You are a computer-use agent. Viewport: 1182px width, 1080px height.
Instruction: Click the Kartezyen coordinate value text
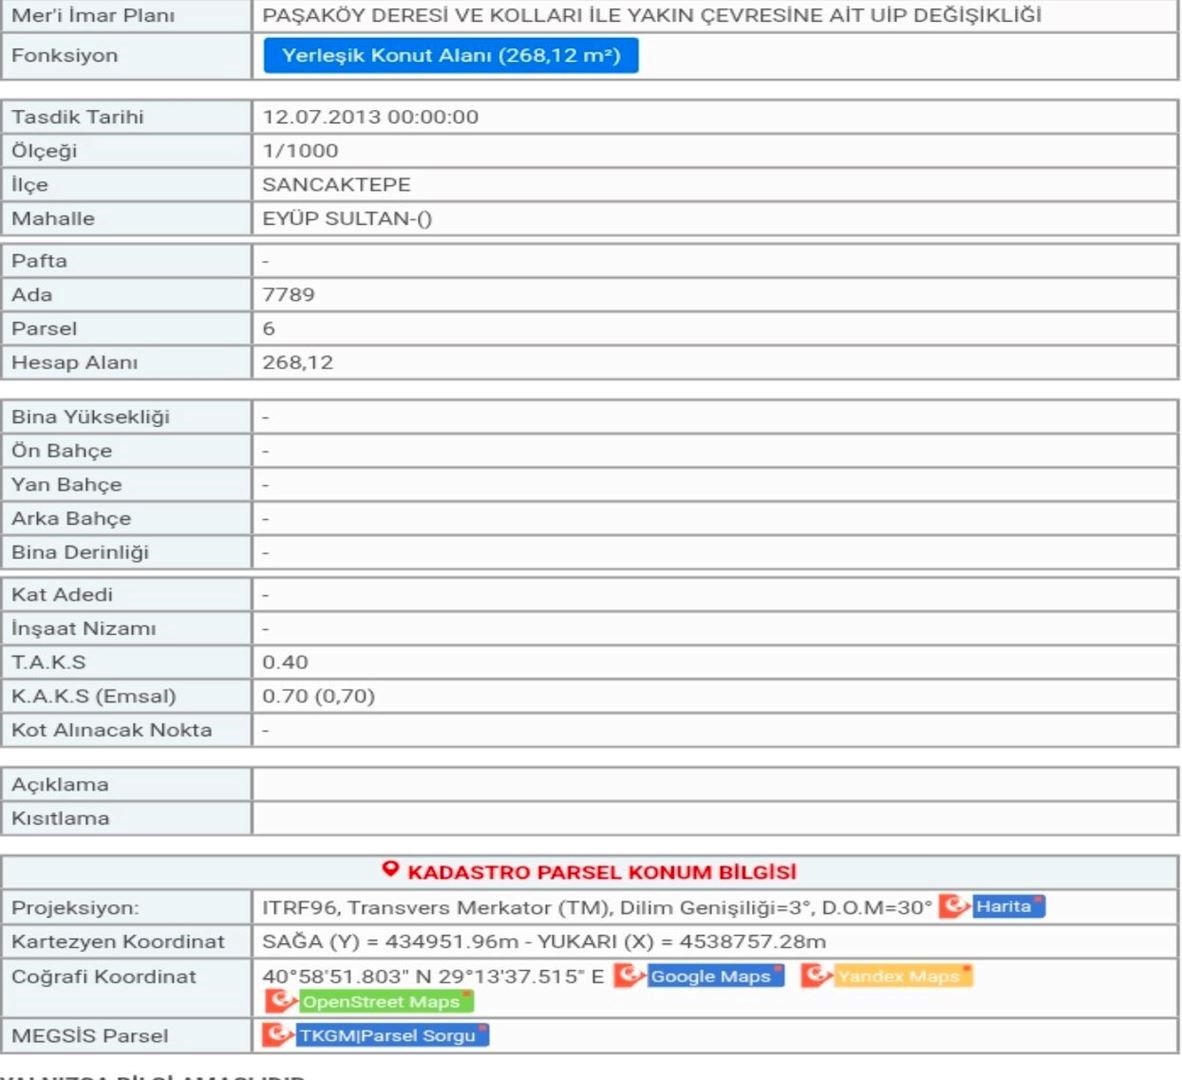click(x=544, y=941)
